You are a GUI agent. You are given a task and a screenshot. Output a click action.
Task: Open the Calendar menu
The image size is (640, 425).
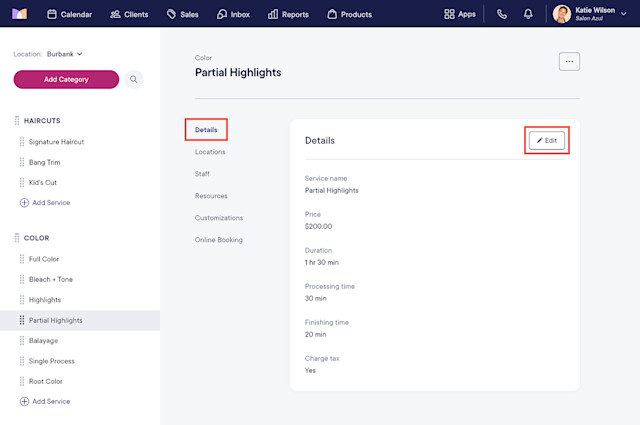[x=69, y=14]
